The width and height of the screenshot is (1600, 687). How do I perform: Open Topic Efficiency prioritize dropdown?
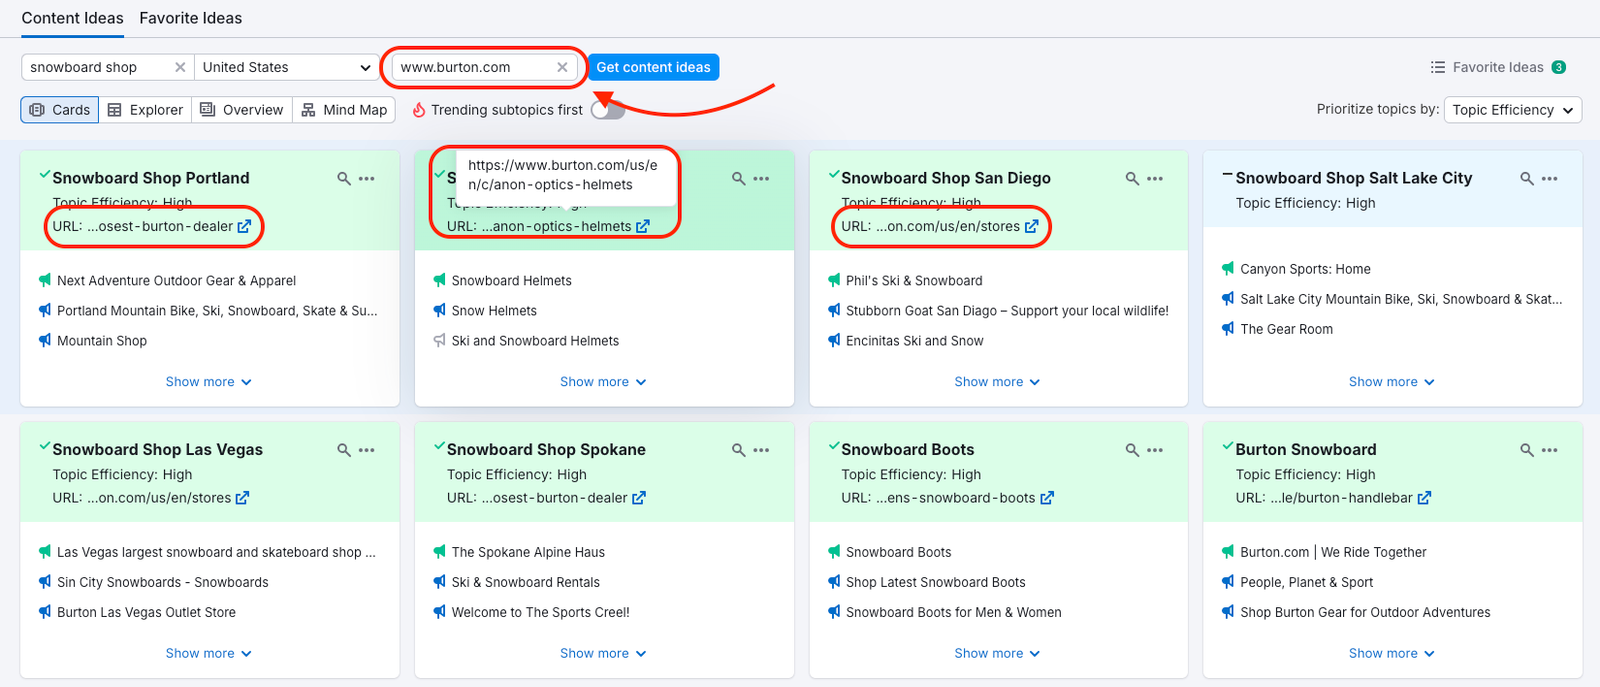1512,110
